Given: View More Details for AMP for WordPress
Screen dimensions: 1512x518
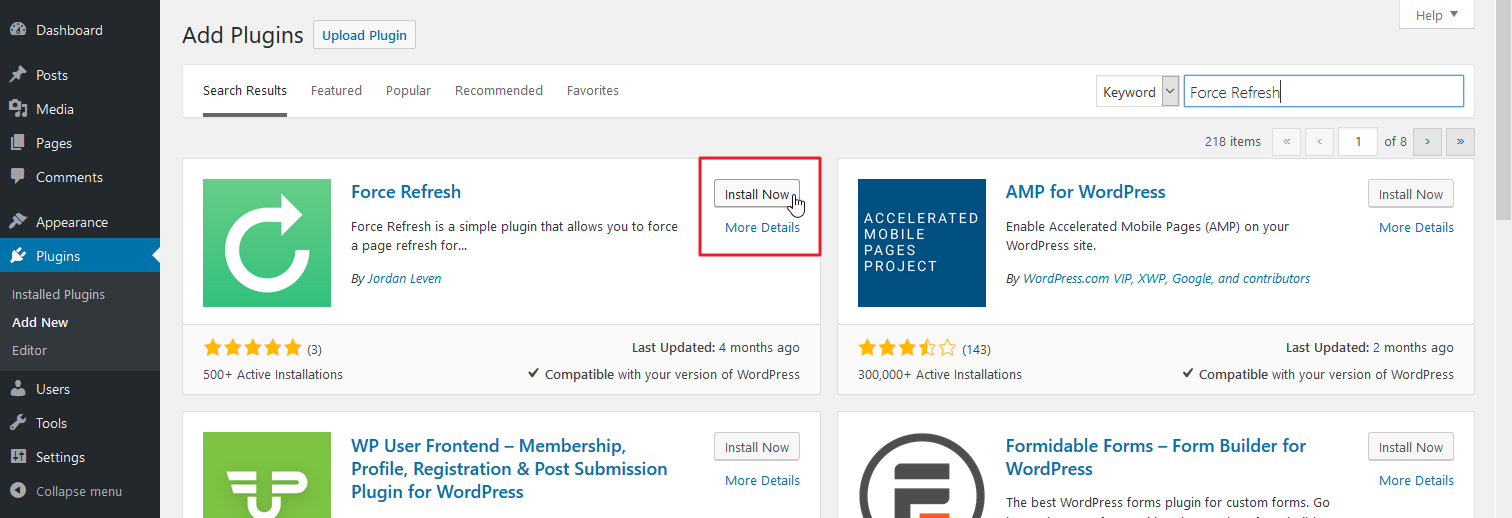Looking at the screenshot, I should [x=1416, y=227].
